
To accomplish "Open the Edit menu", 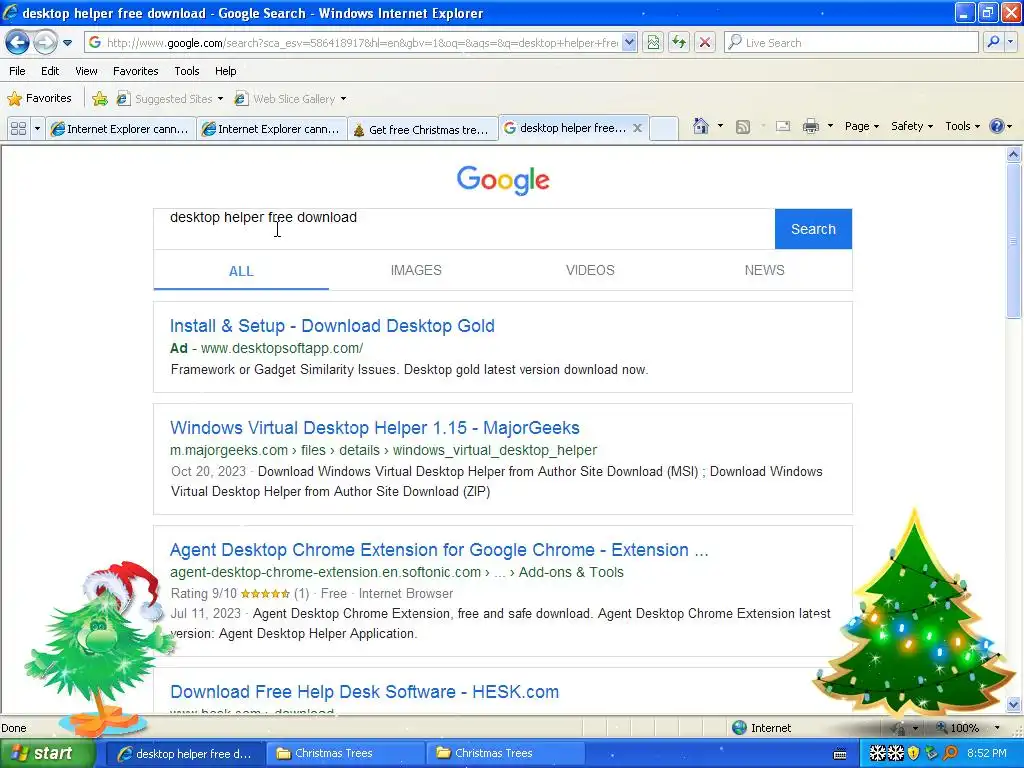I will tap(50, 71).
